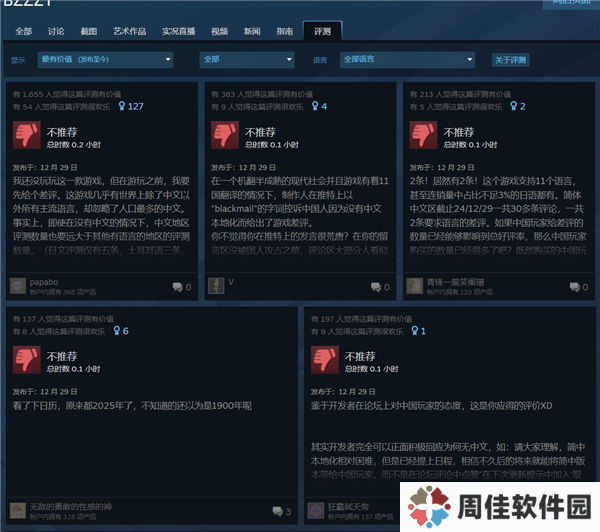Expand the 最有价值 (发布至今) sort dropdown

(x=105, y=60)
